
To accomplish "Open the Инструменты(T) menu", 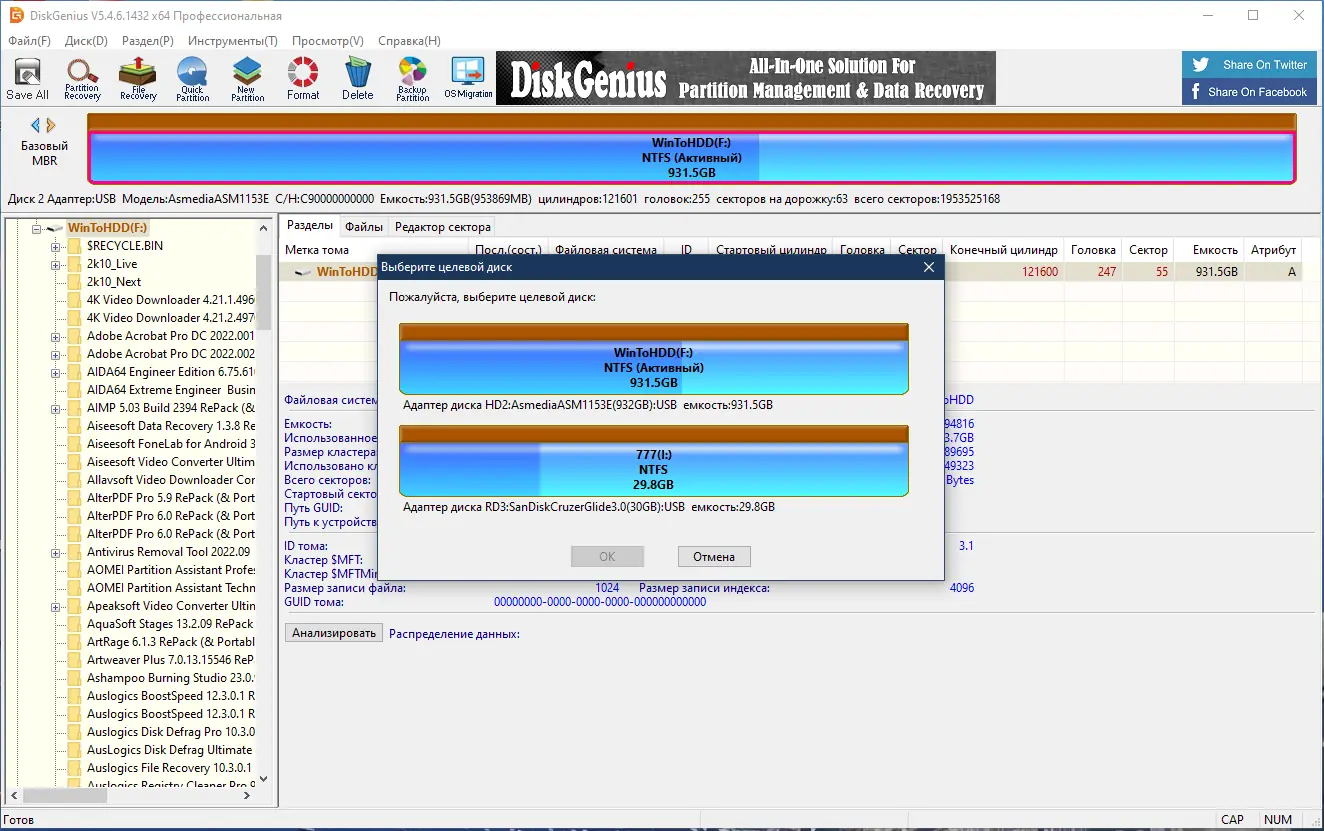I will click(232, 41).
